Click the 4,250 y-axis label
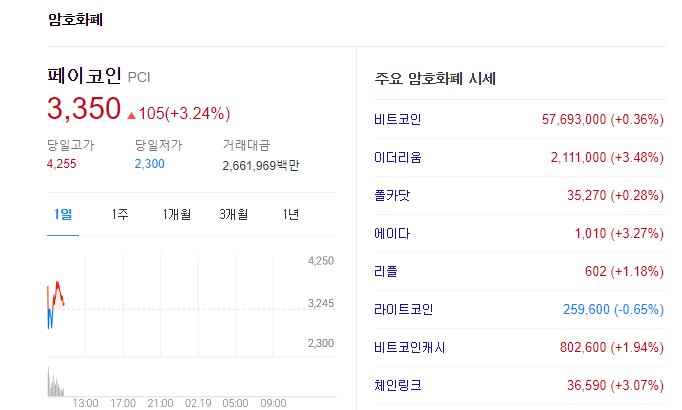This screenshot has height=410, width=682. [x=321, y=261]
